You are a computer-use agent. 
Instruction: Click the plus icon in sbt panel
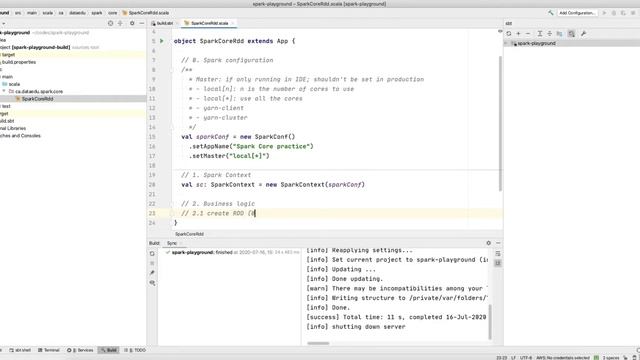[518, 34]
